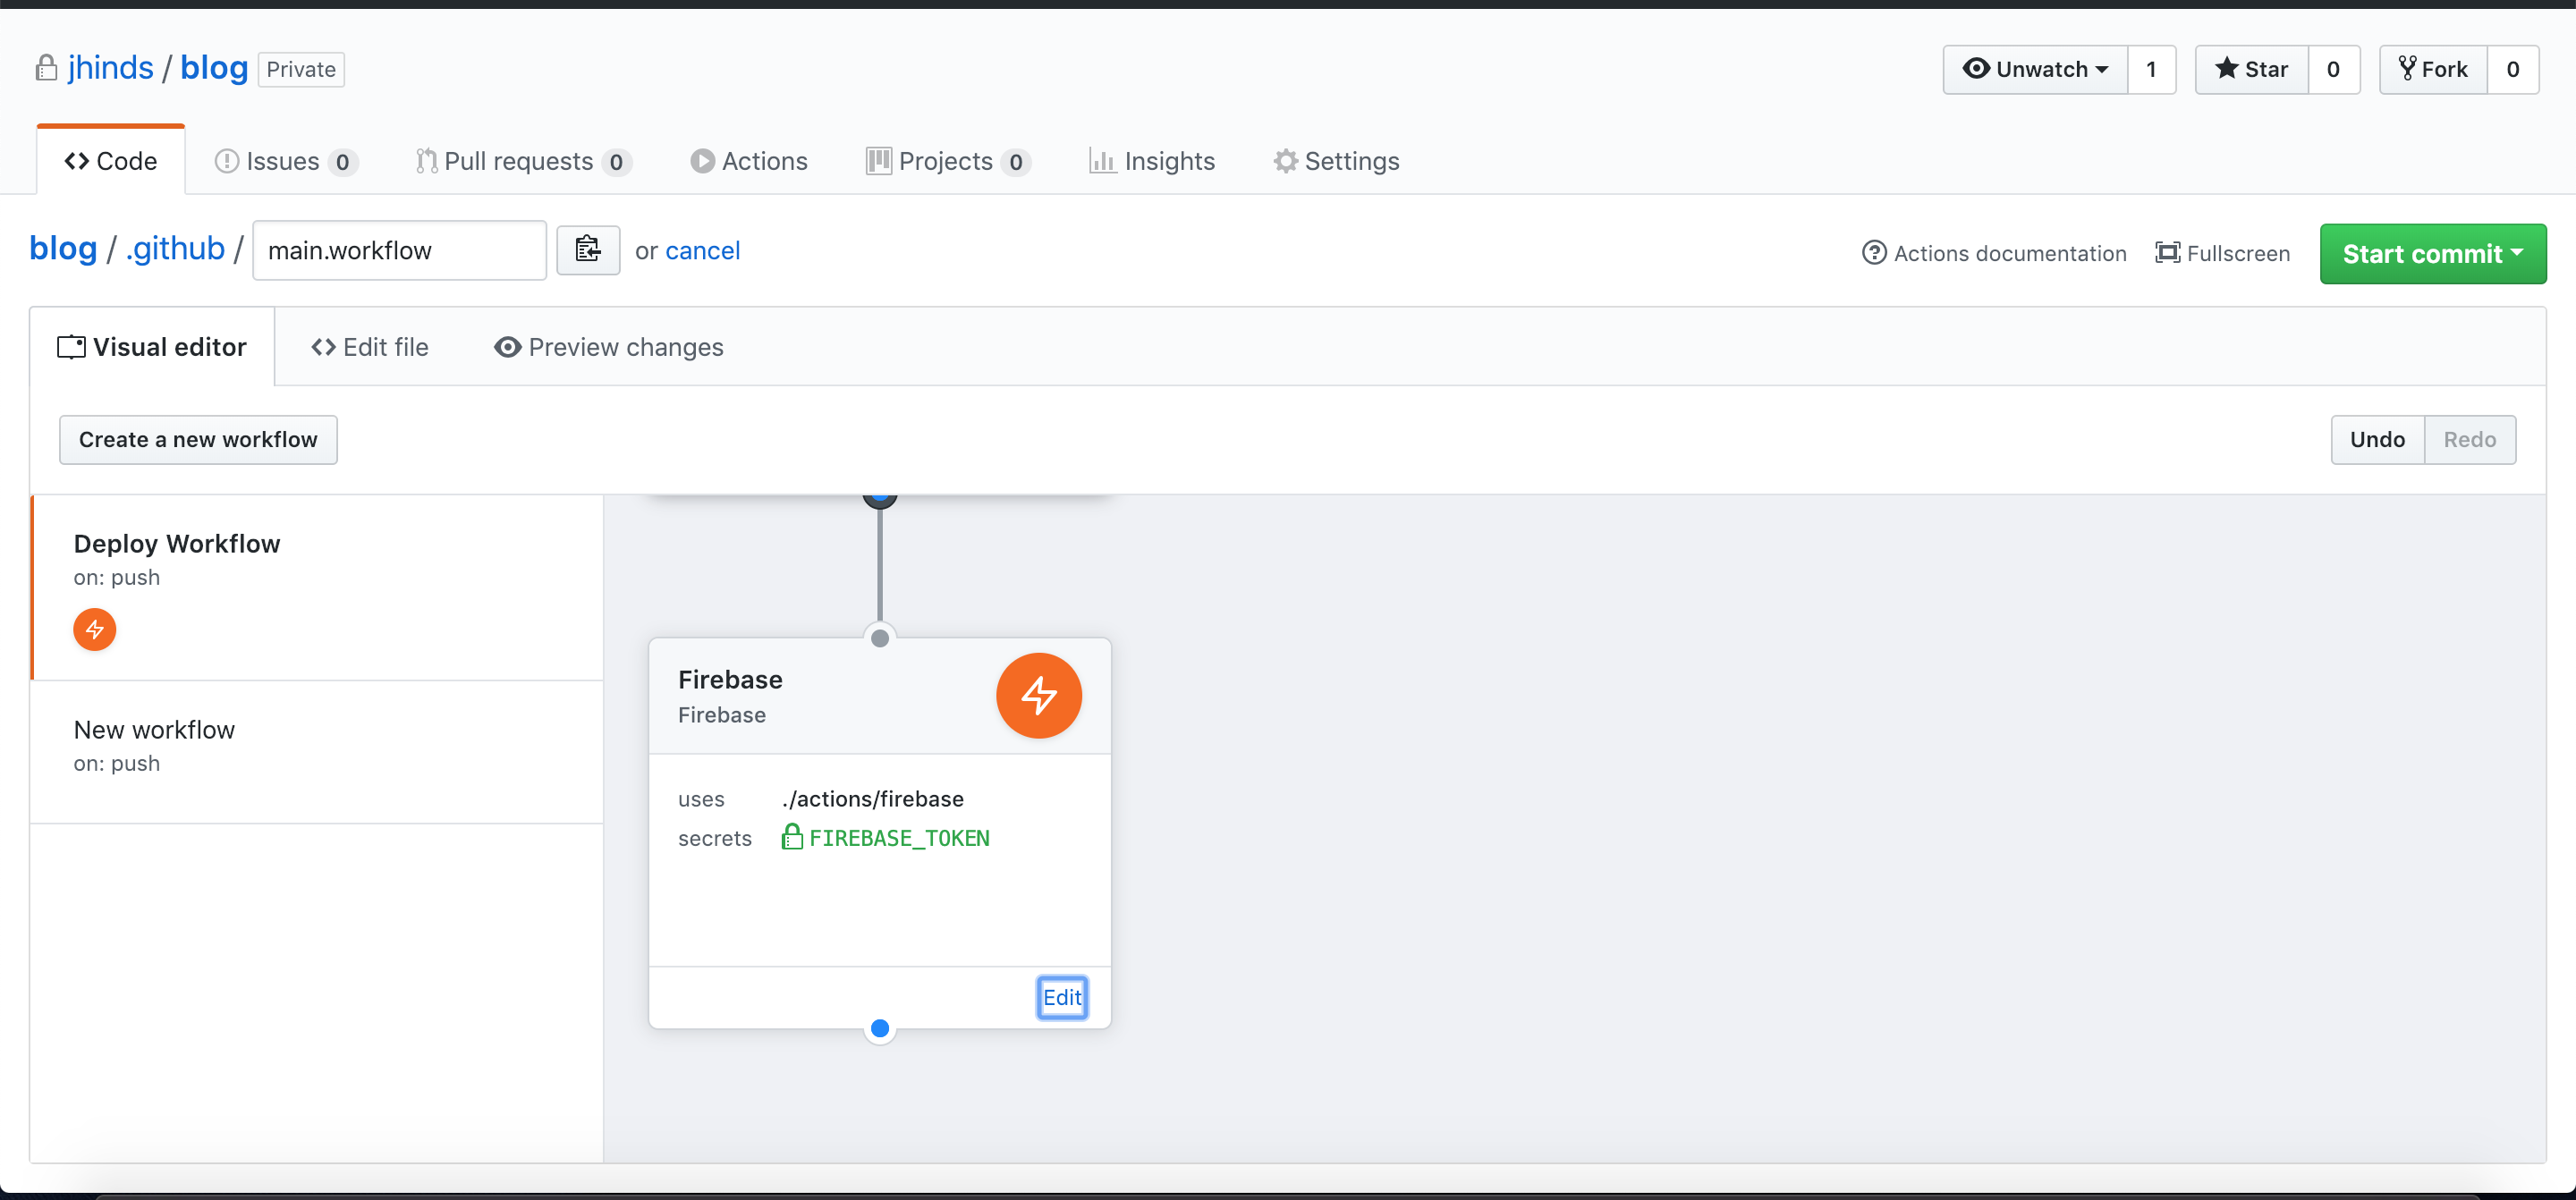Click the eye icon on Preview changes
The height and width of the screenshot is (1200, 2576).
(507, 347)
